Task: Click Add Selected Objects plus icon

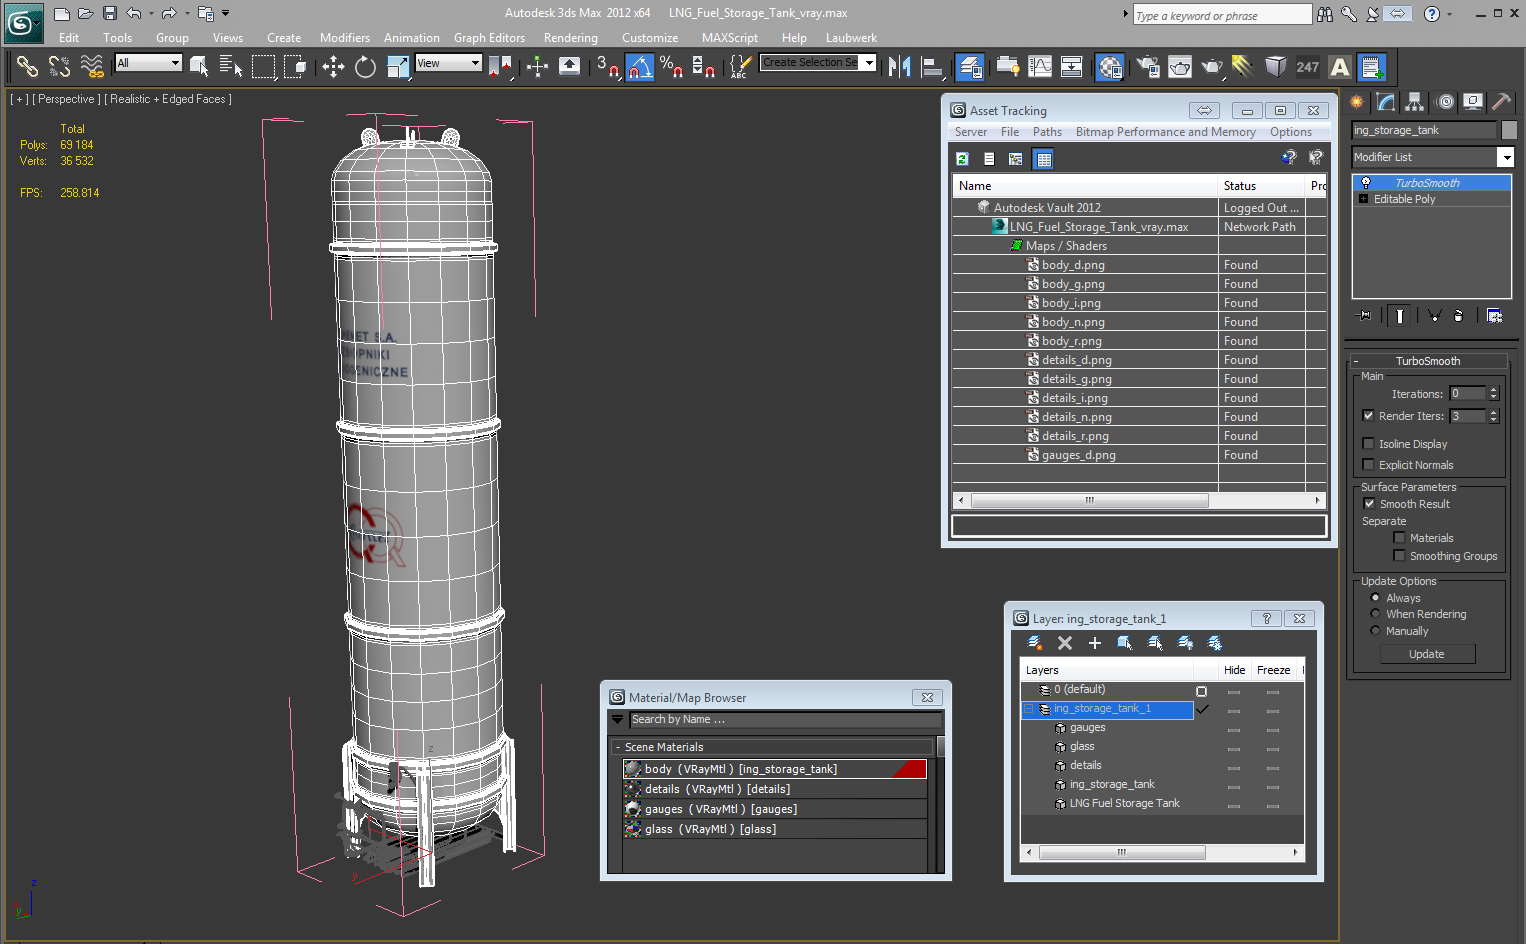Action: tap(1094, 643)
